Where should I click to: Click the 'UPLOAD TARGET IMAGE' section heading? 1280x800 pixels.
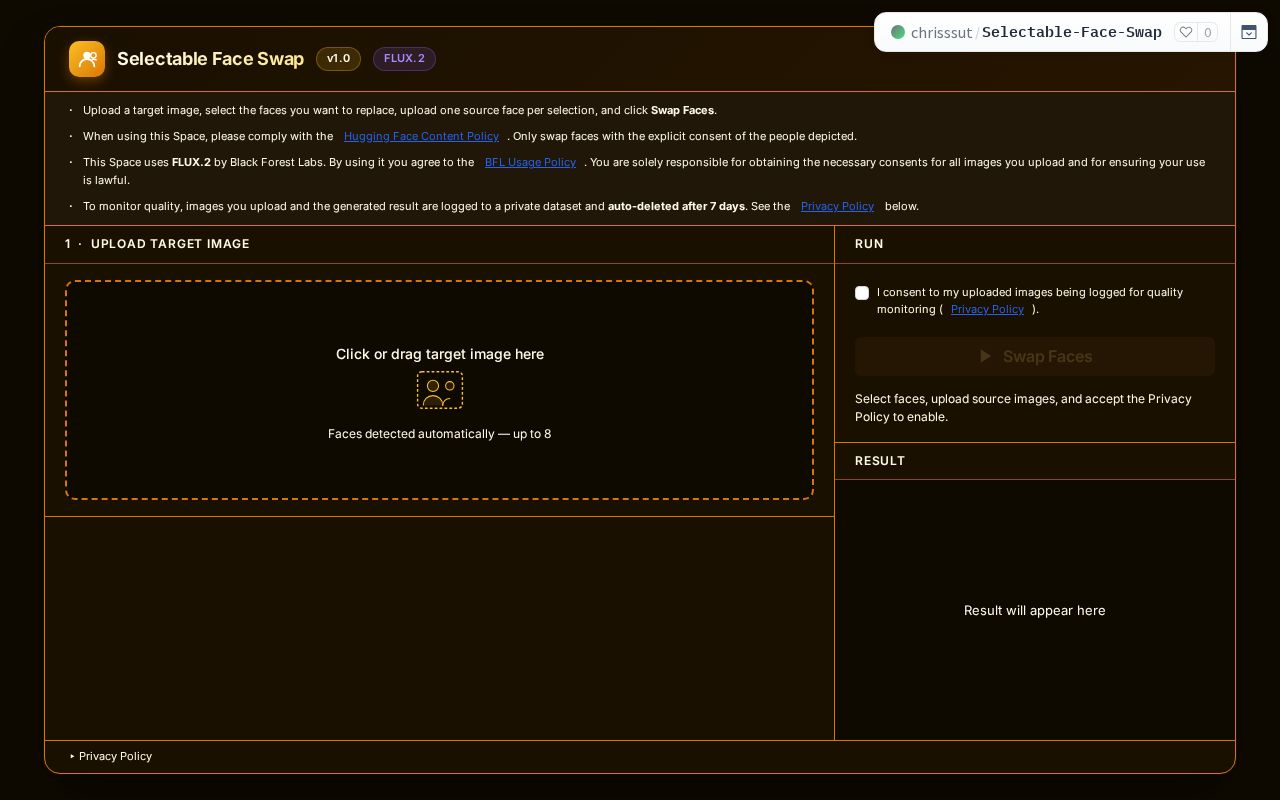click(x=170, y=244)
